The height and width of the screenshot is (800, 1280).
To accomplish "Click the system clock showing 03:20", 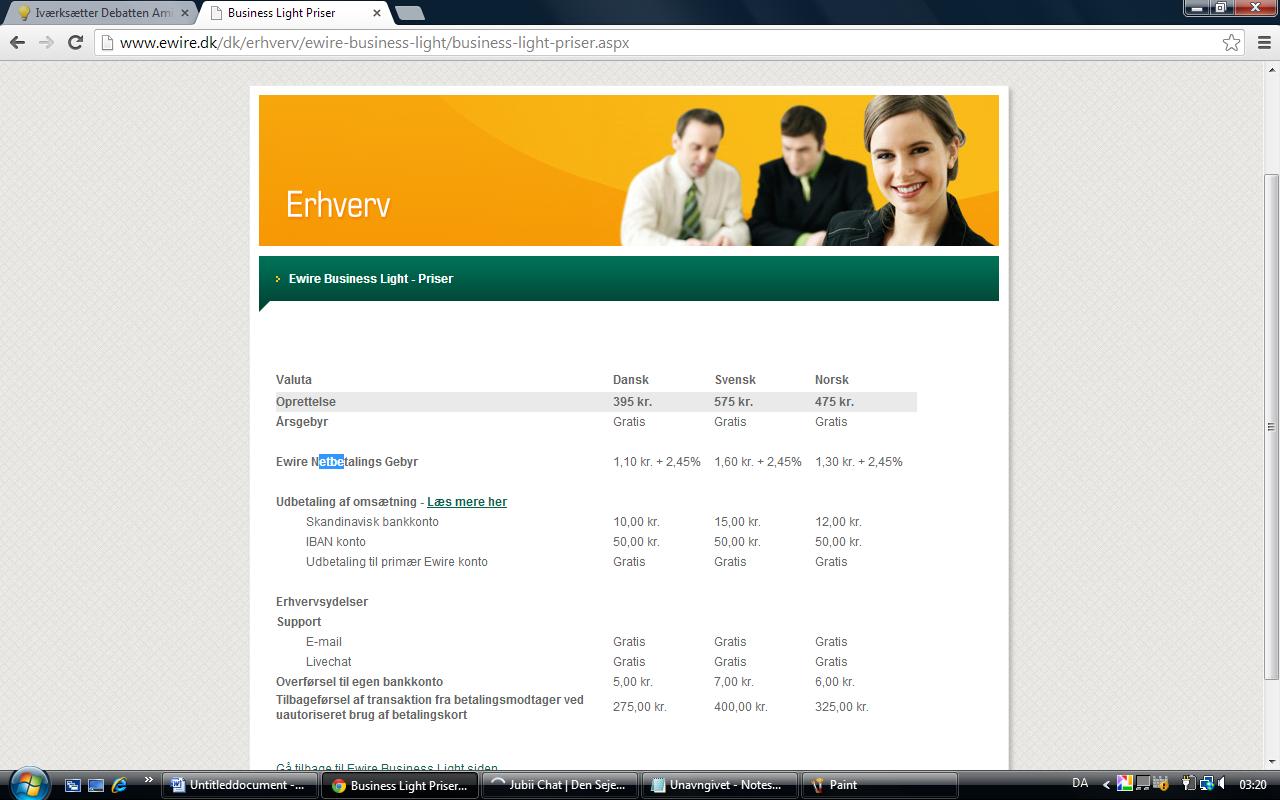I will 1253,785.
